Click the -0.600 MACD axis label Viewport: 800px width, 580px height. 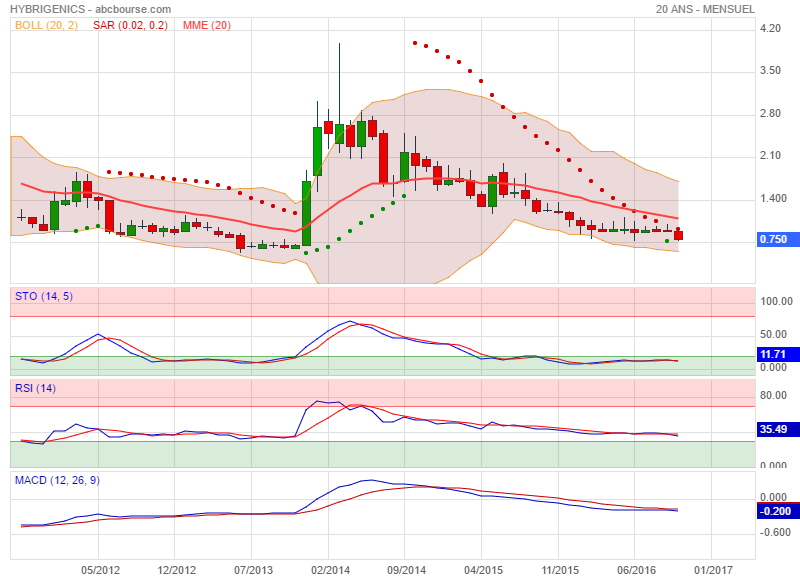(x=776, y=533)
